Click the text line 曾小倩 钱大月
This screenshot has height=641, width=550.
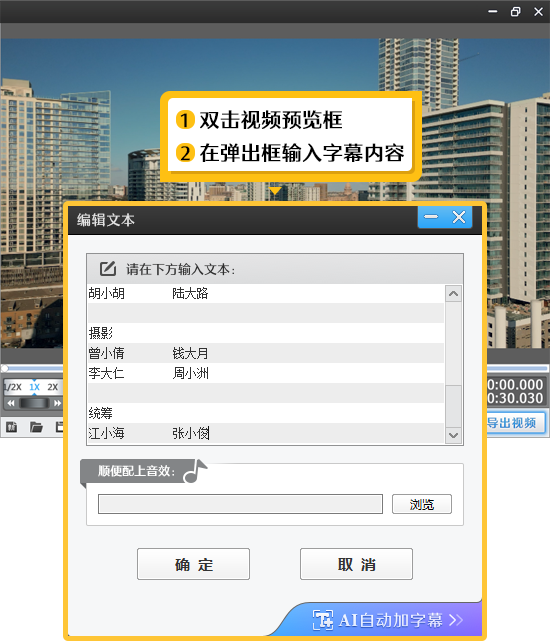266,353
